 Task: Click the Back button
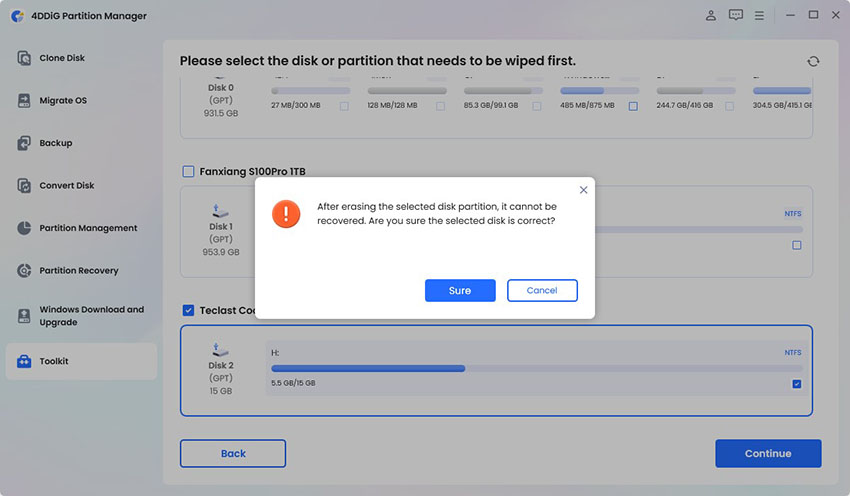[x=233, y=453]
